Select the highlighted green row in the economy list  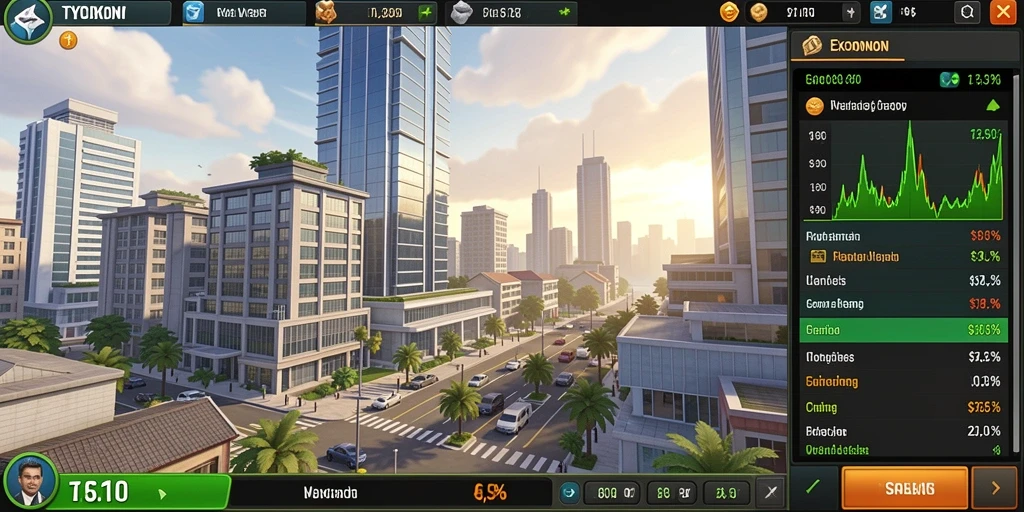pyautogui.click(x=903, y=330)
